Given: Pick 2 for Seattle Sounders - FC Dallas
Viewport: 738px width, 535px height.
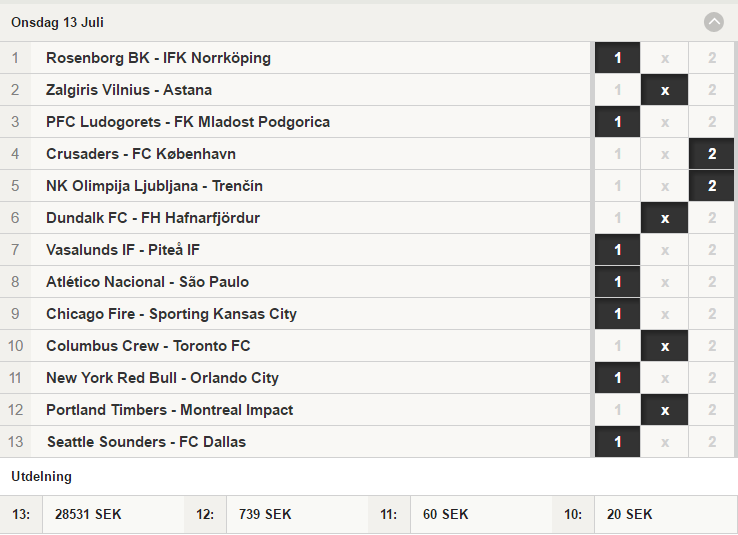Looking at the screenshot, I should [x=711, y=442].
